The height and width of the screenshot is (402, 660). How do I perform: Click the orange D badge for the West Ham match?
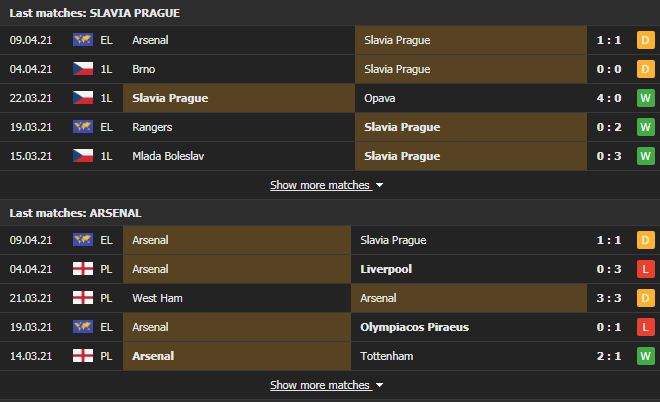click(x=646, y=298)
